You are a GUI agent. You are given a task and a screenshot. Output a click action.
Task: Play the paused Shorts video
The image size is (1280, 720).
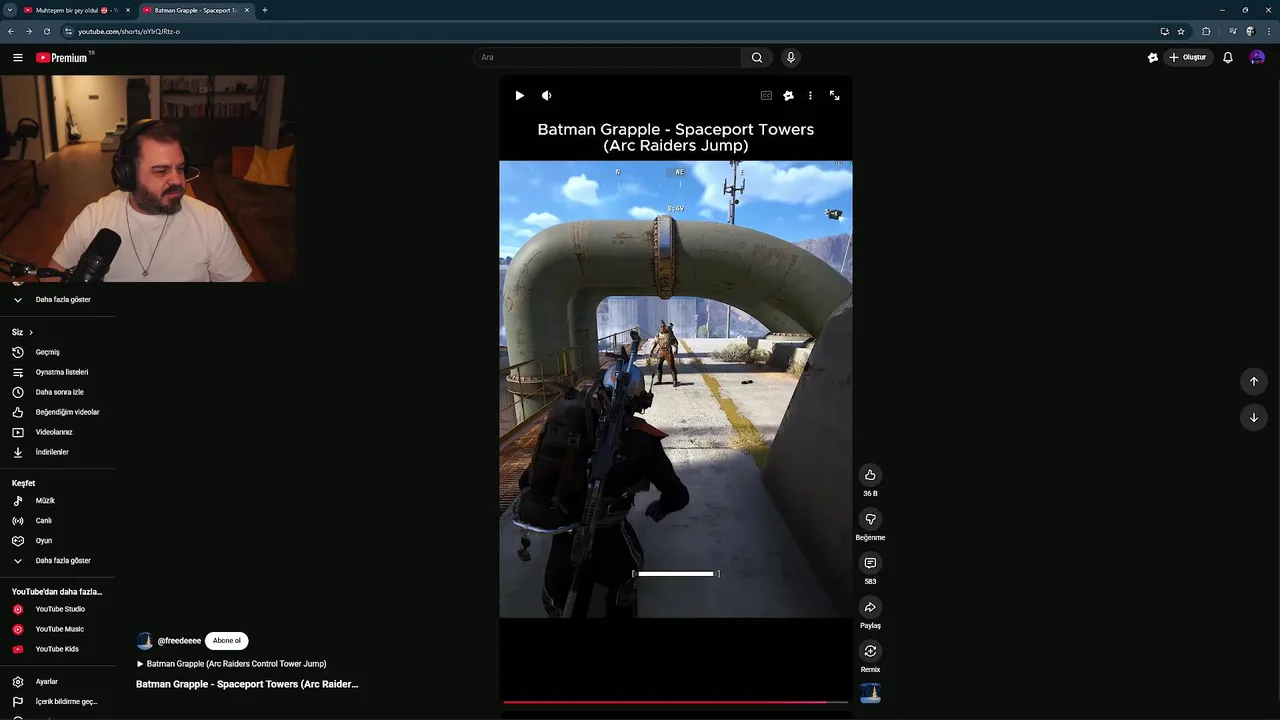[x=519, y=95]
